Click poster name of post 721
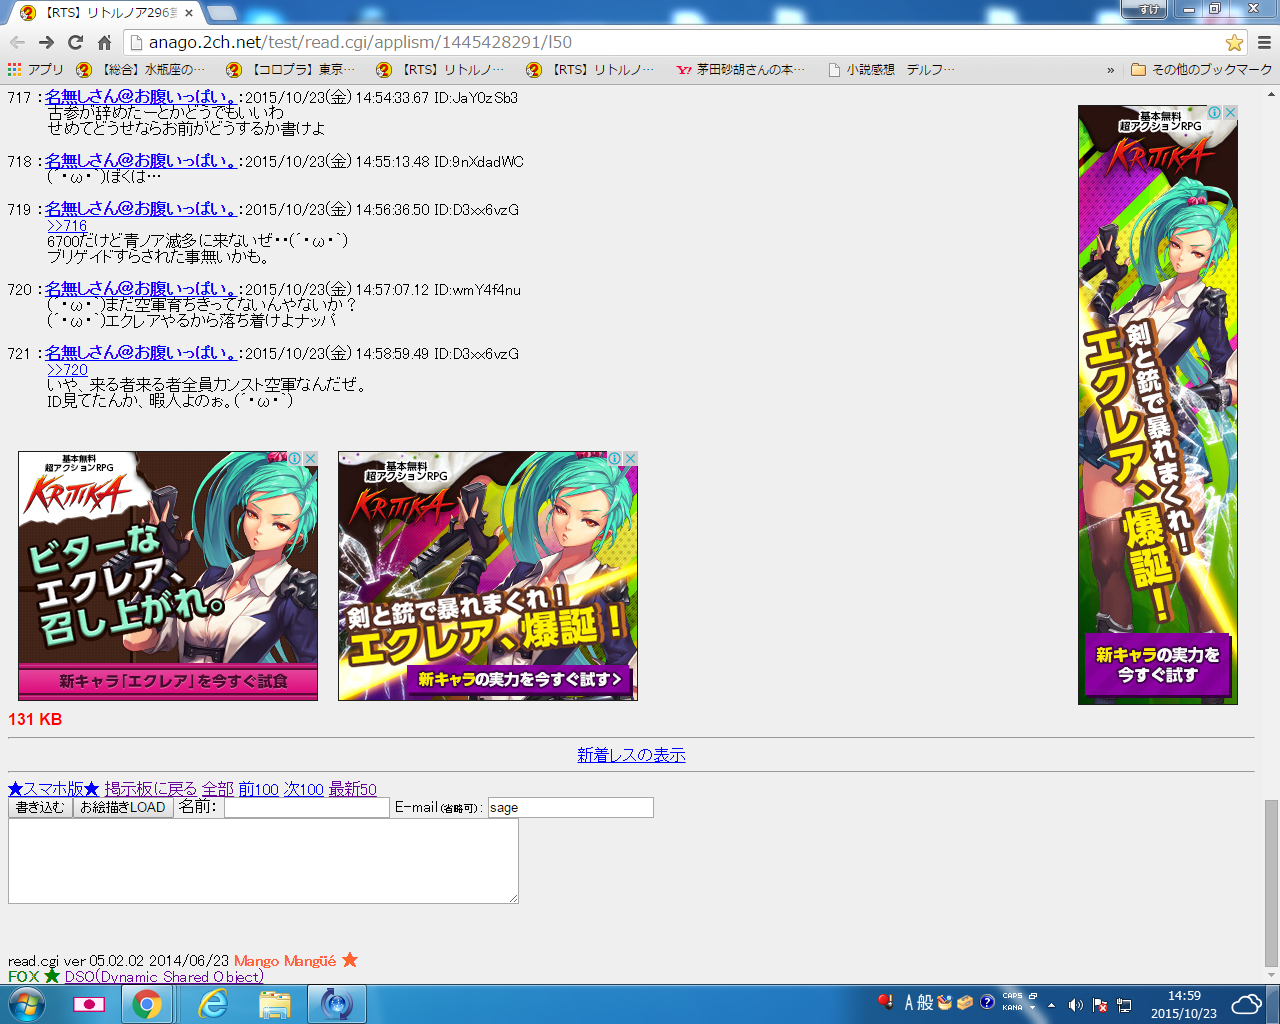 click(140, 353)
